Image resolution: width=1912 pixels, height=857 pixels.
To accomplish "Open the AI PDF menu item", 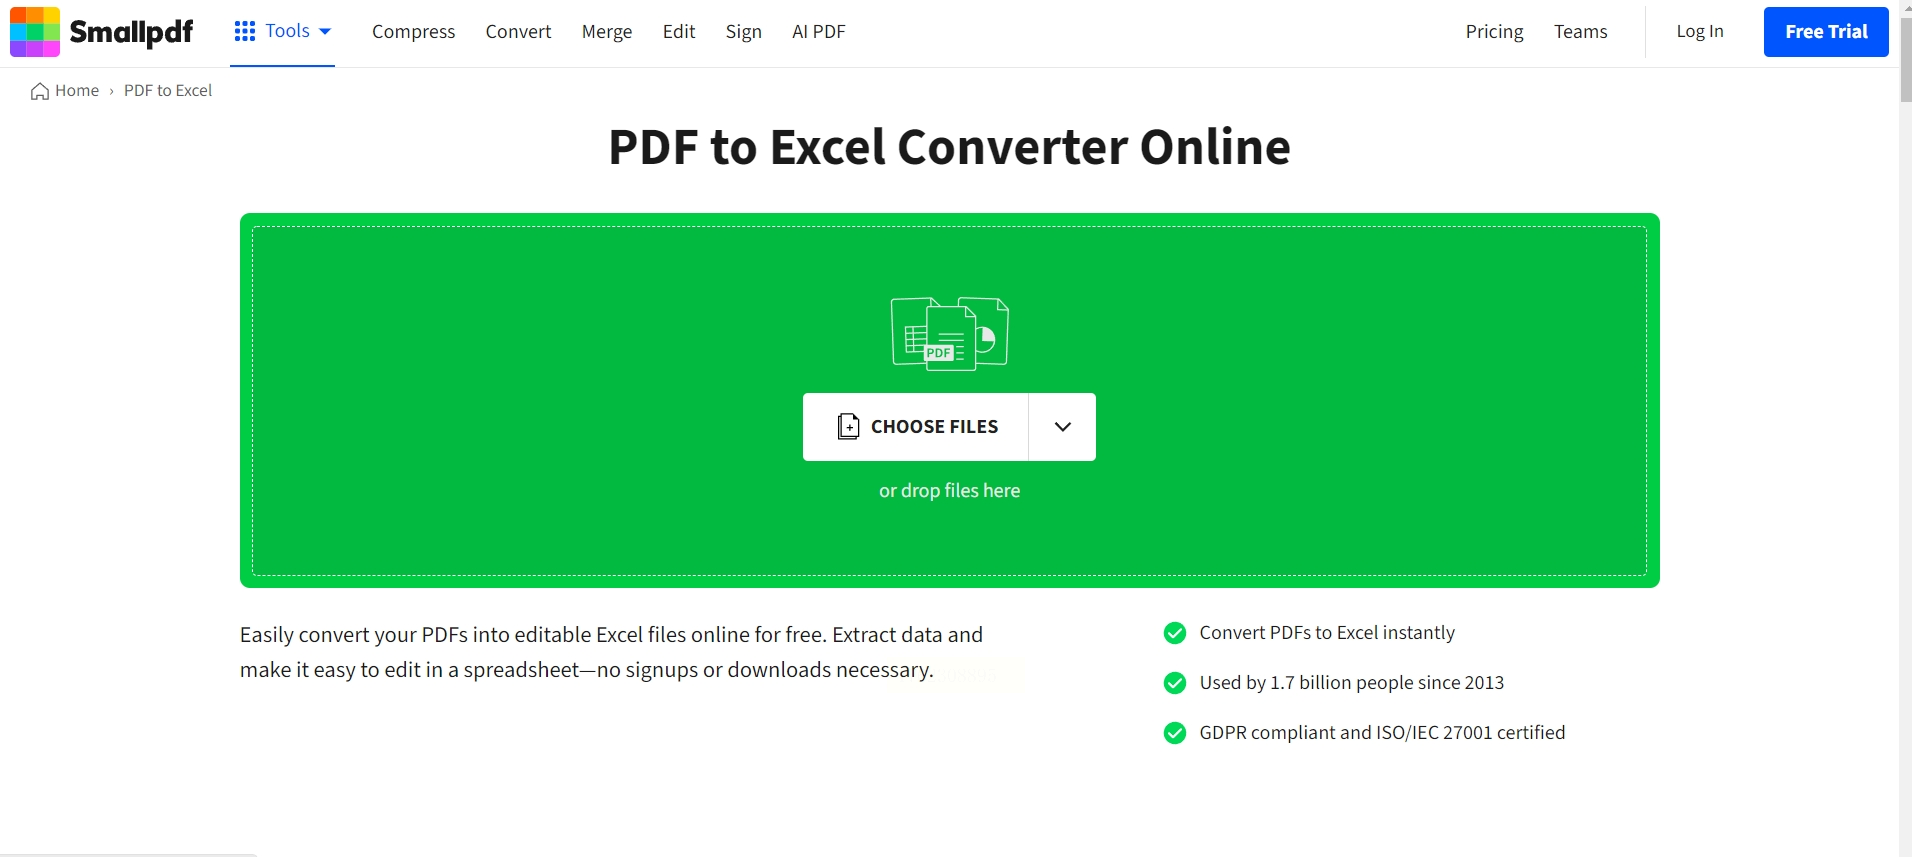I will point(819,32).
